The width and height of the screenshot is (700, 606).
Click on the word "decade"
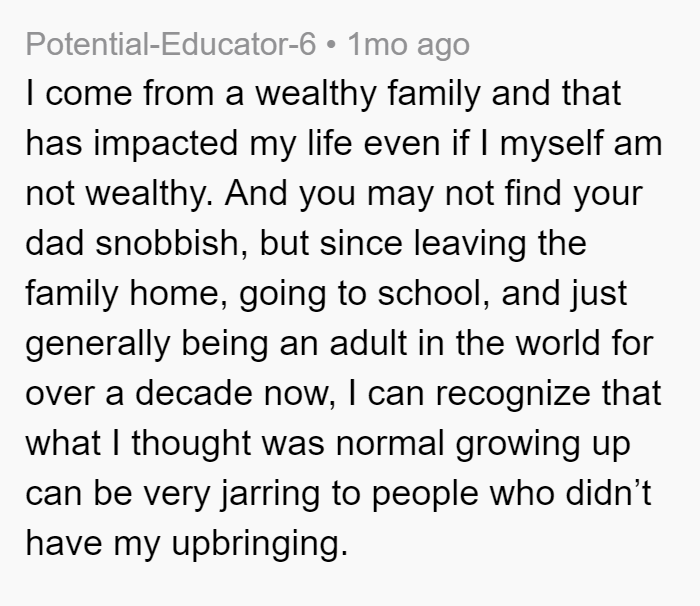194,393
